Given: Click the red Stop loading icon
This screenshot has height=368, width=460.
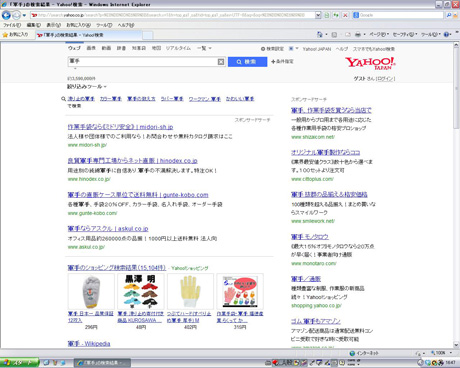Looking at the screenshot, I should [345, 15].
